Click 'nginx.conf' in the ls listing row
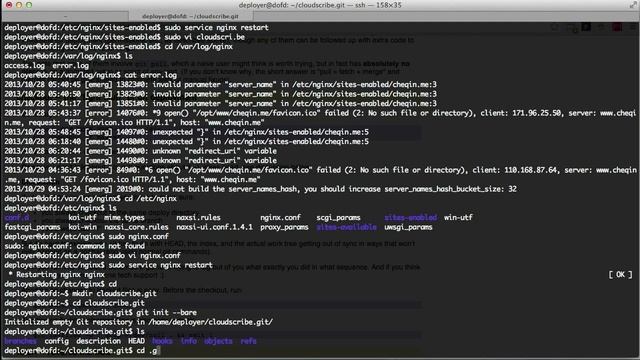 coord(280,218)
